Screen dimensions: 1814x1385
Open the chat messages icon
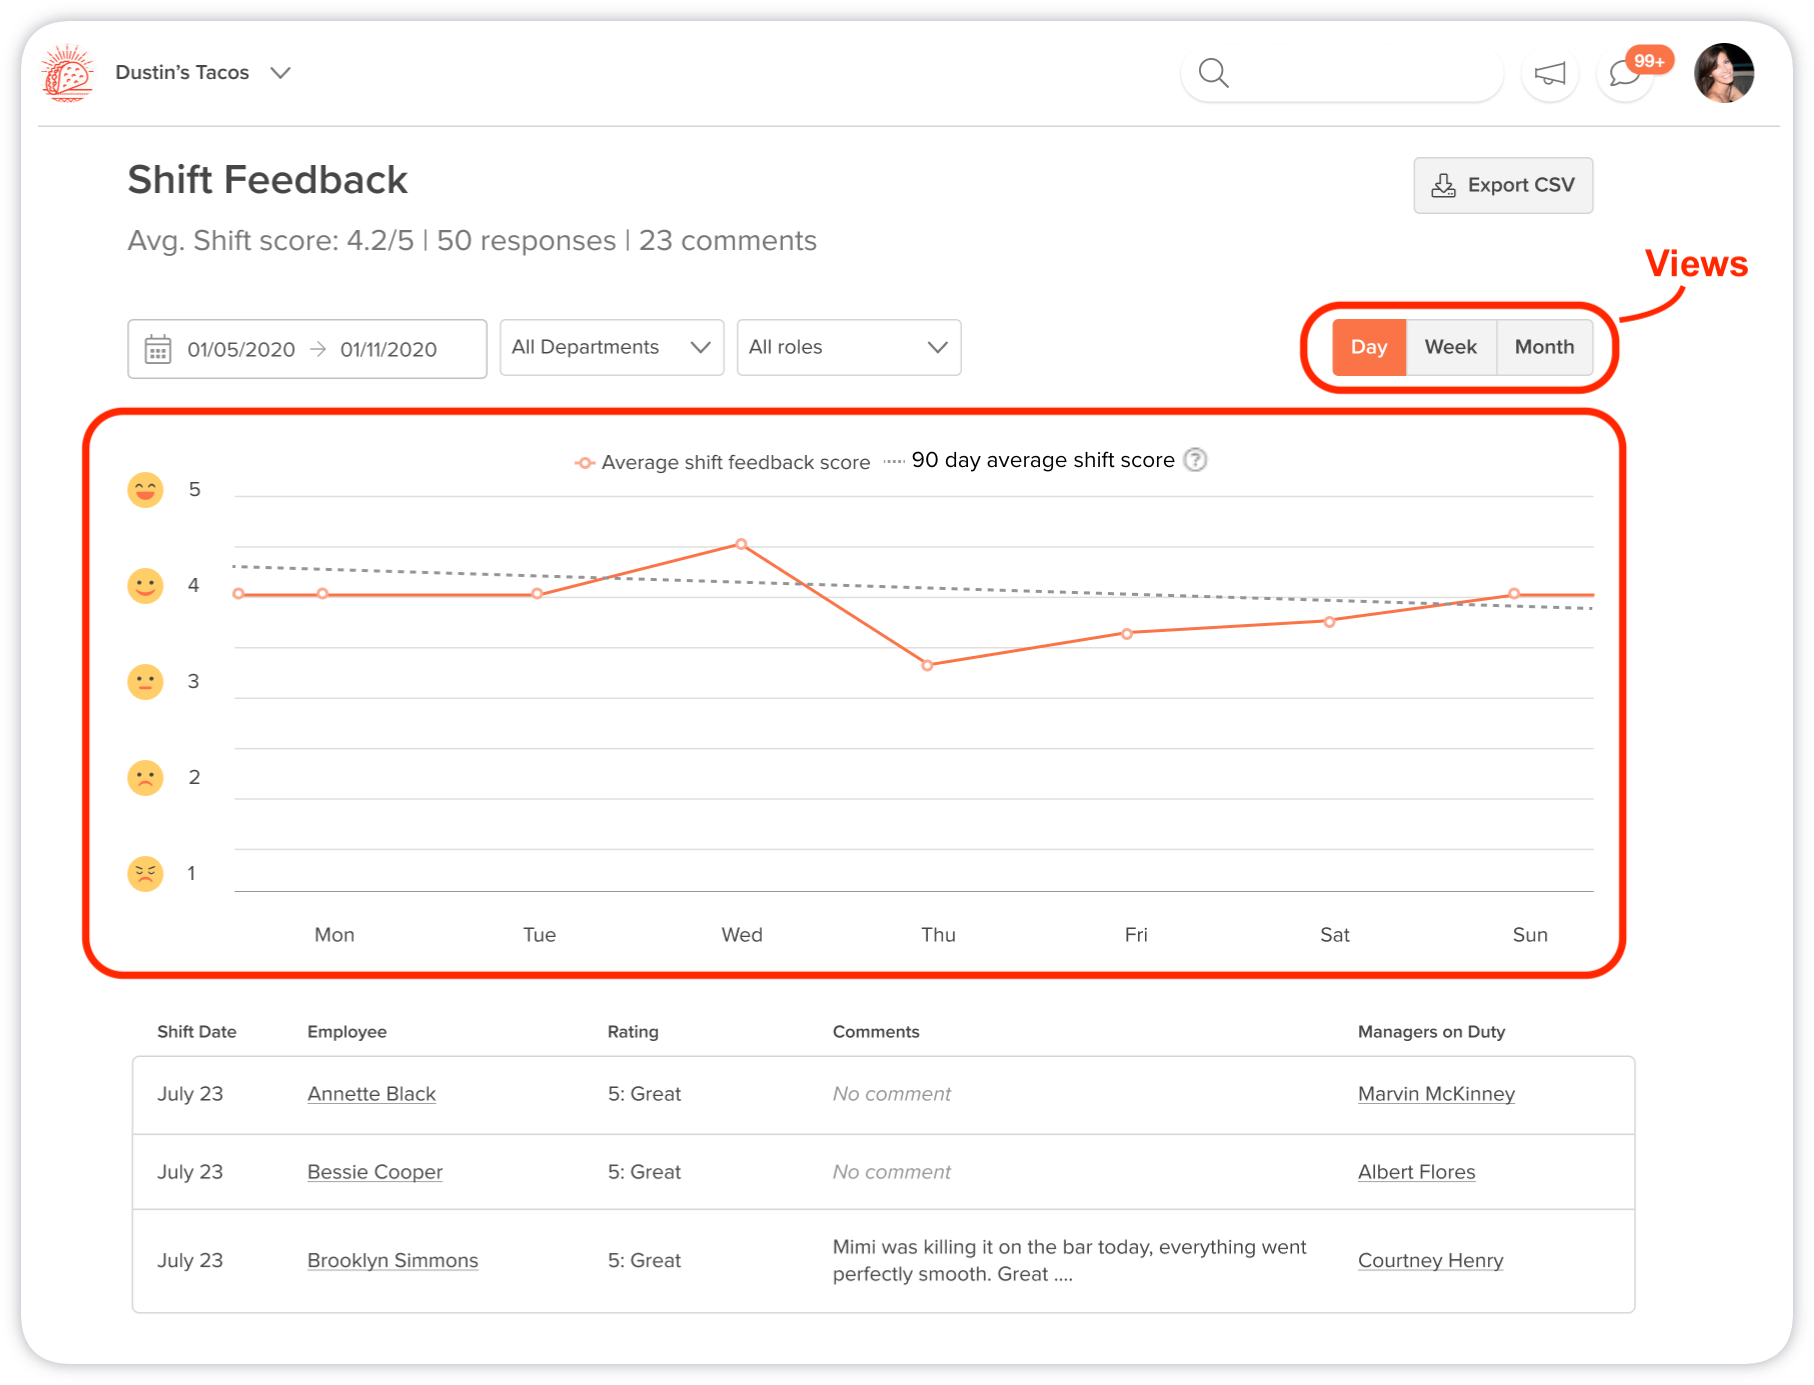1624,74
